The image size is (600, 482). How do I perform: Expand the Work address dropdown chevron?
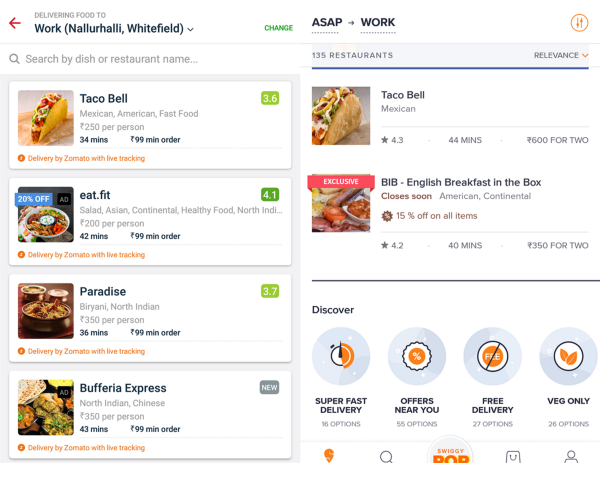pyautogui.click(x=191, y=29)
